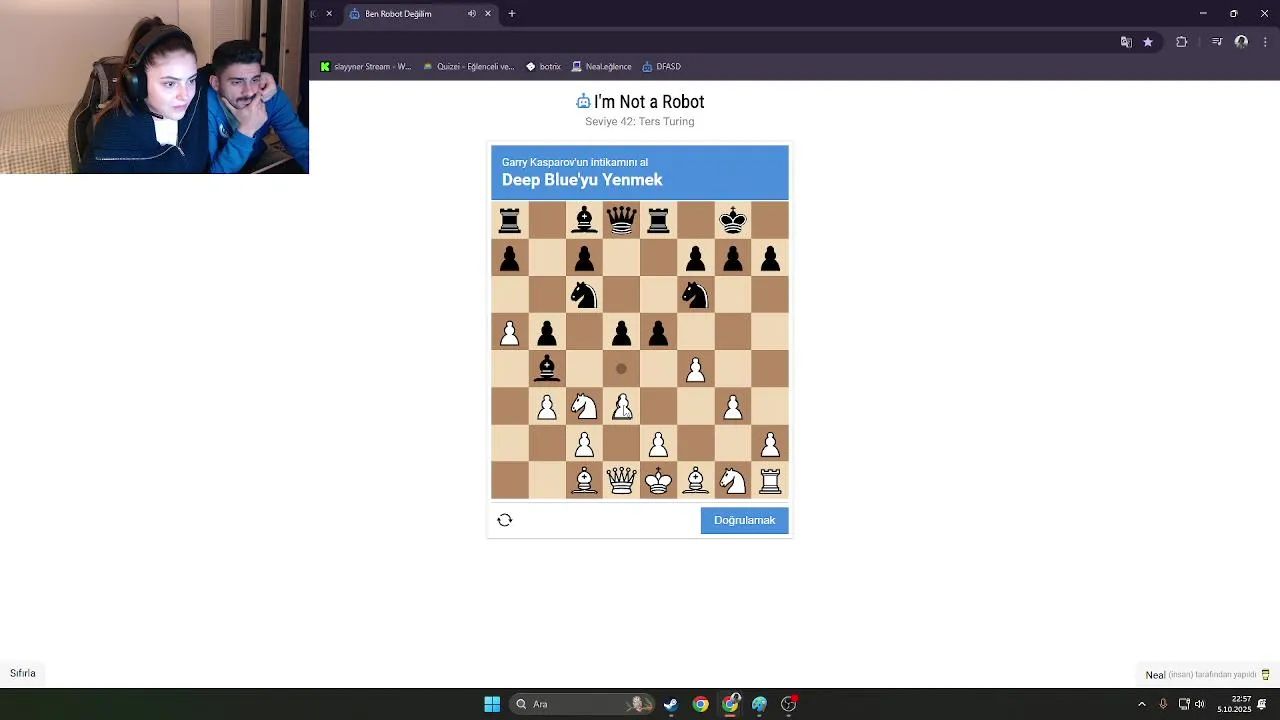Screen dimensions: 1280x720
Task: Select the black rook on e8
Action: pos(658,220)
